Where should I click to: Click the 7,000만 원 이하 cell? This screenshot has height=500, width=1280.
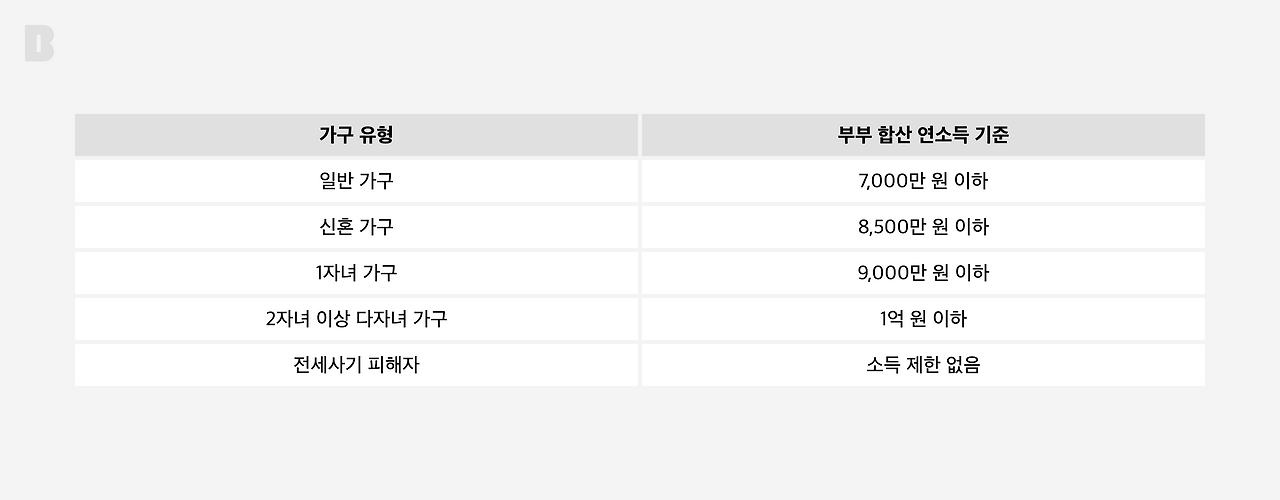click(923, 181)
